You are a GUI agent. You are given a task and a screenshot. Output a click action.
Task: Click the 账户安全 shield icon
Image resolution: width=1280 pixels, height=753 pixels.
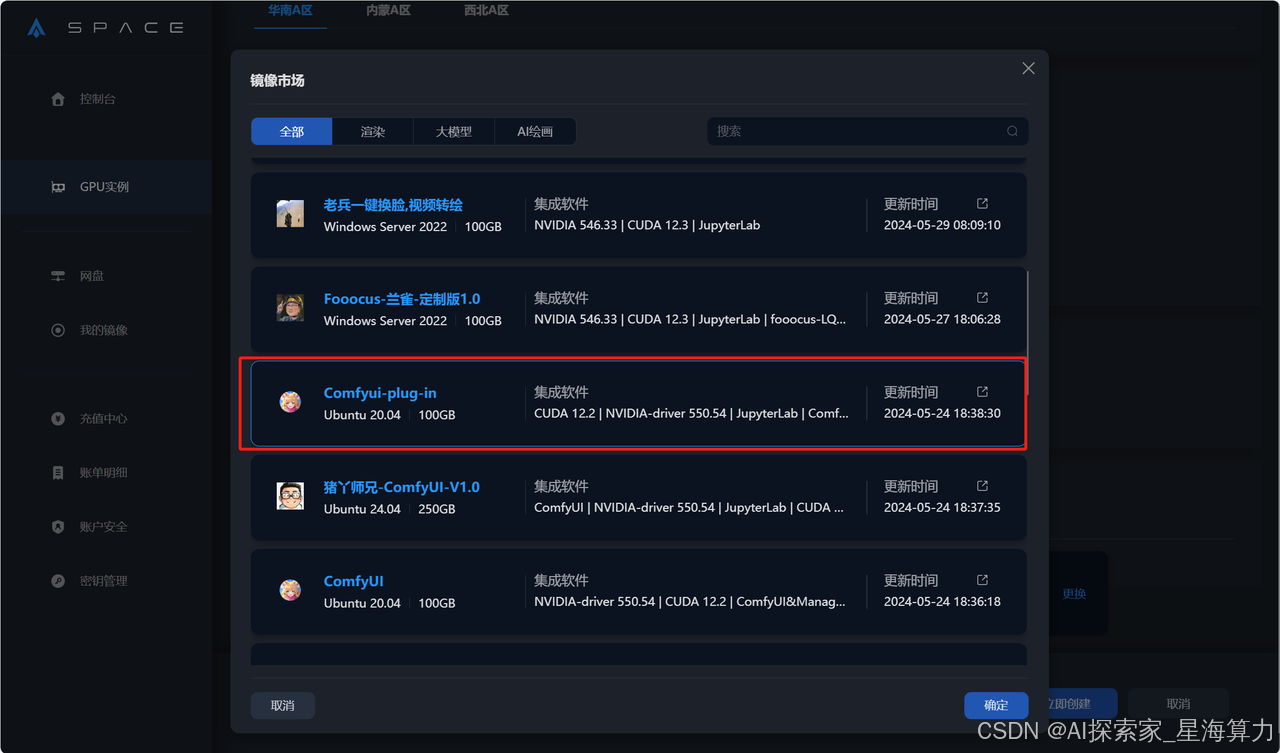58,527
